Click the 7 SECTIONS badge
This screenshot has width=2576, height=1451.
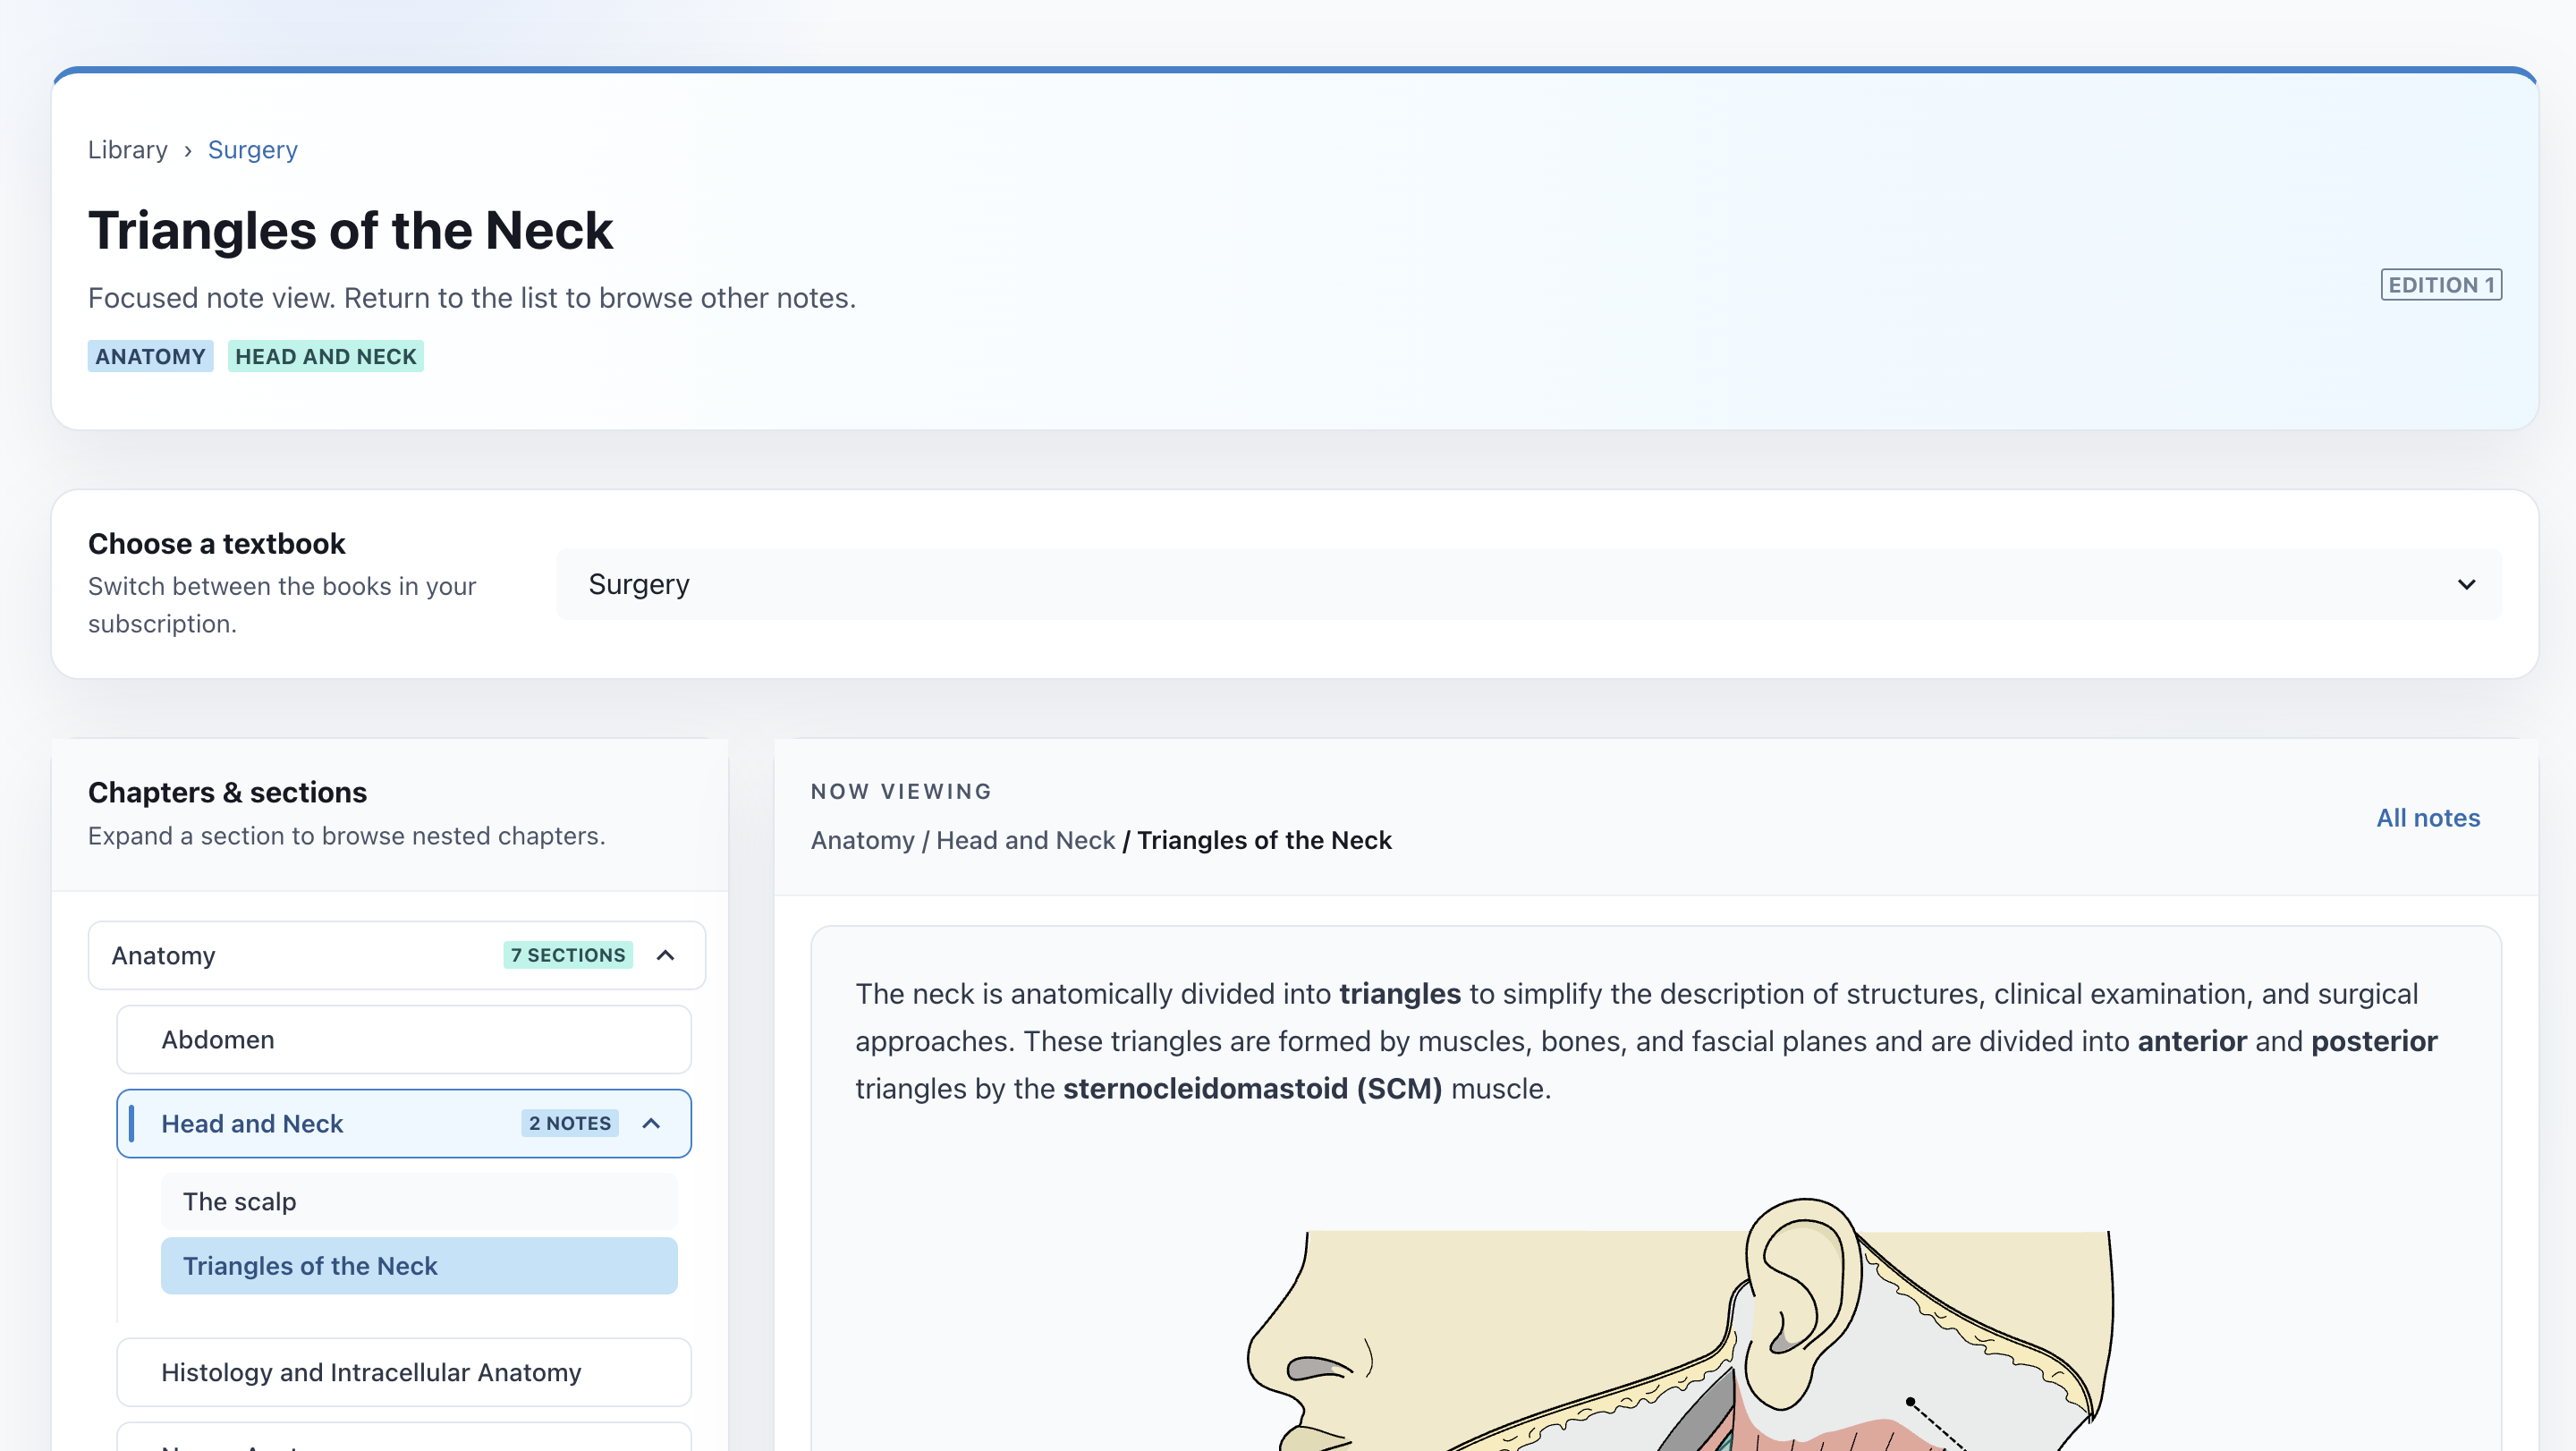point(567,955)
